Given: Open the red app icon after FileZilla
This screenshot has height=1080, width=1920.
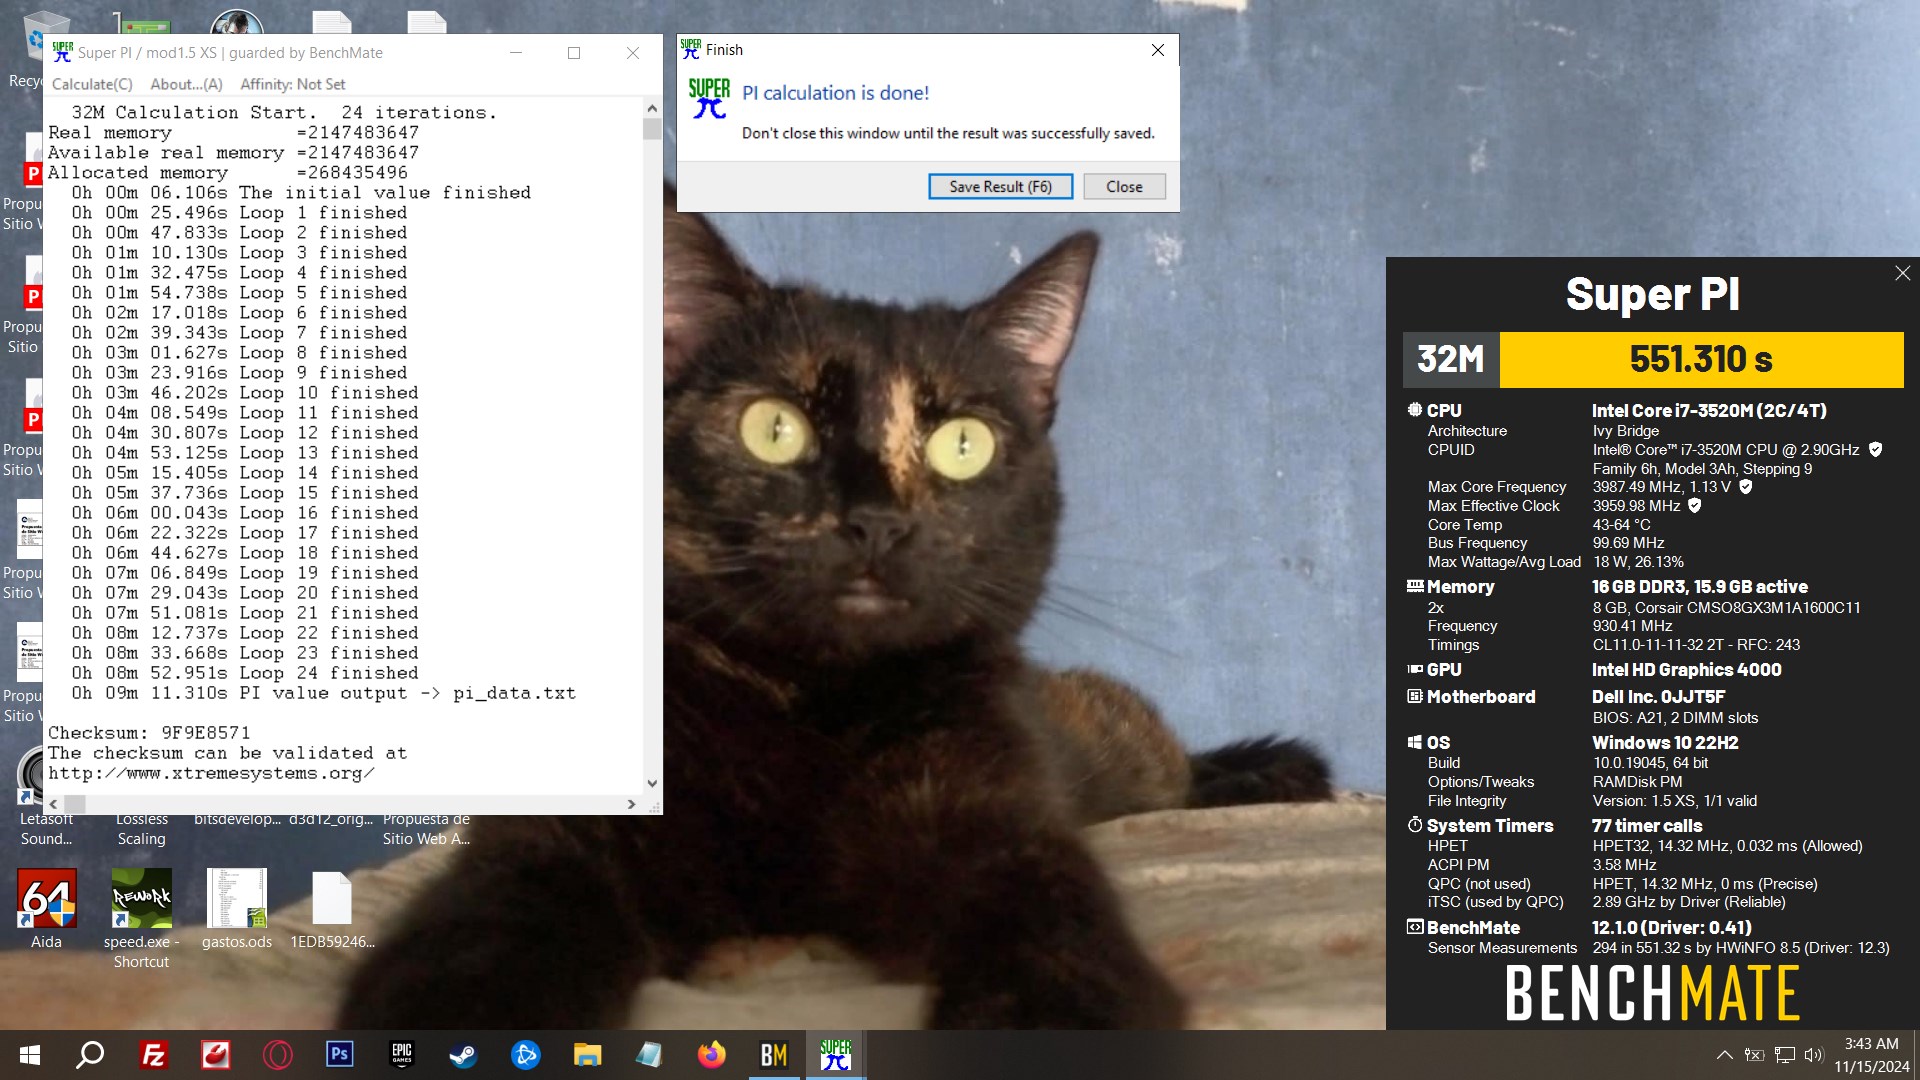Looking at the screenshot, I should click(215, 1055).
